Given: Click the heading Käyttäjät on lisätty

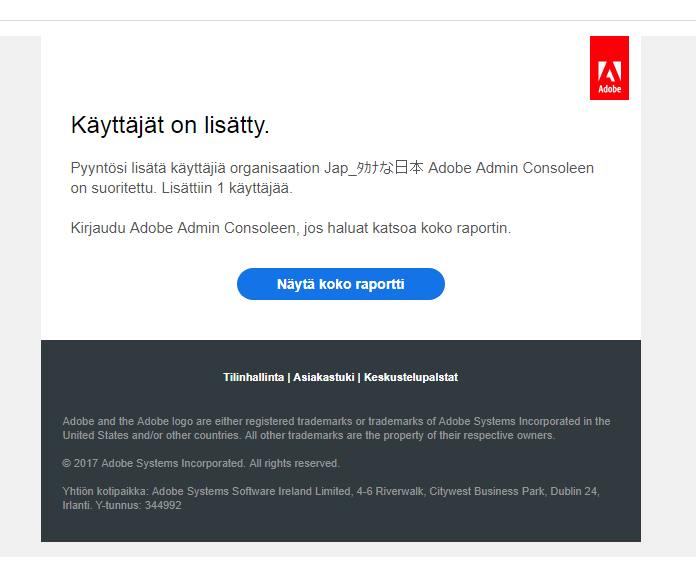Looking at the screenshot, I should 170,126.
